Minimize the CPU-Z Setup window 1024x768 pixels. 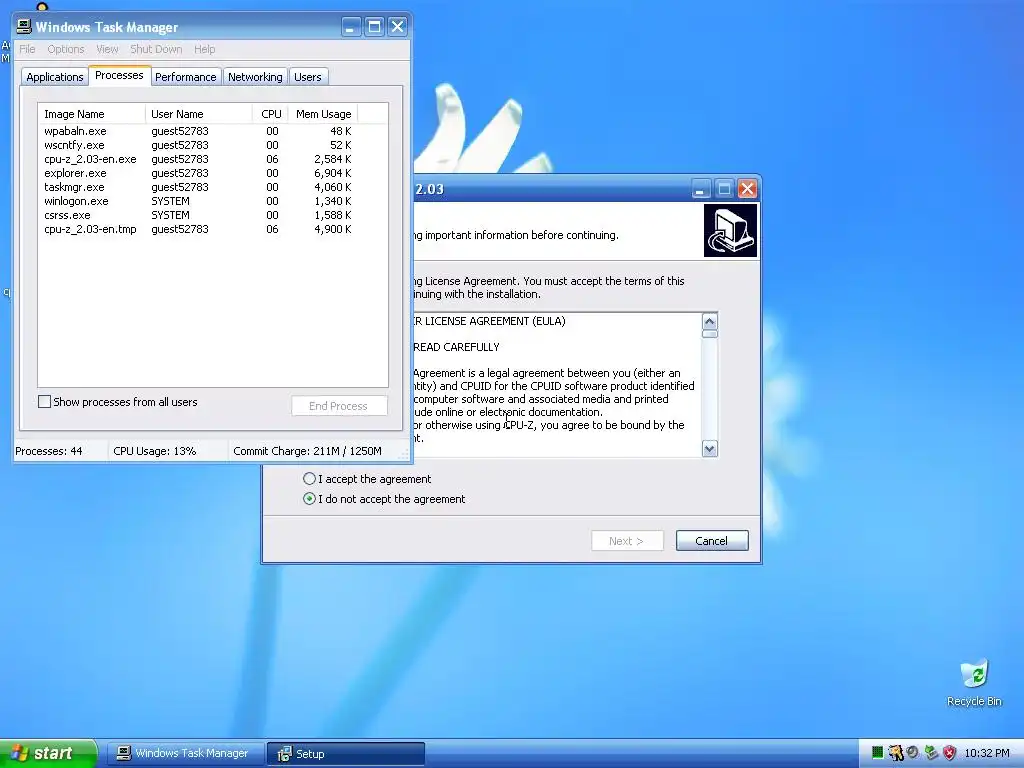(701, 189)
